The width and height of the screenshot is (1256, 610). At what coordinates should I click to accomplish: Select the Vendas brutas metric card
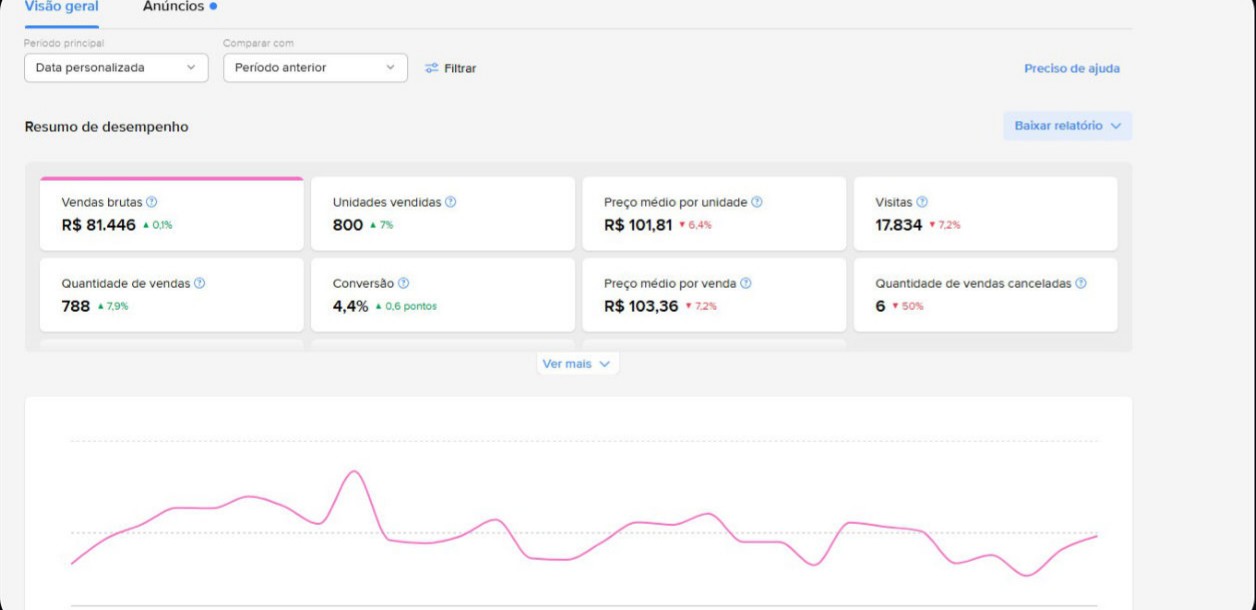[x=172, y=214]
